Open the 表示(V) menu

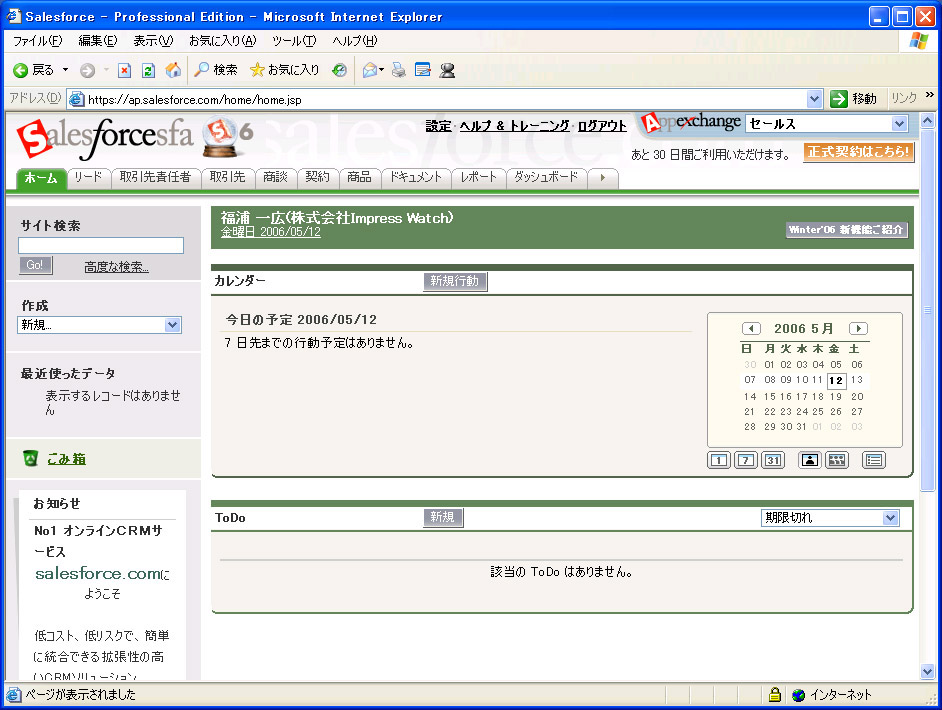pos(153,41)
